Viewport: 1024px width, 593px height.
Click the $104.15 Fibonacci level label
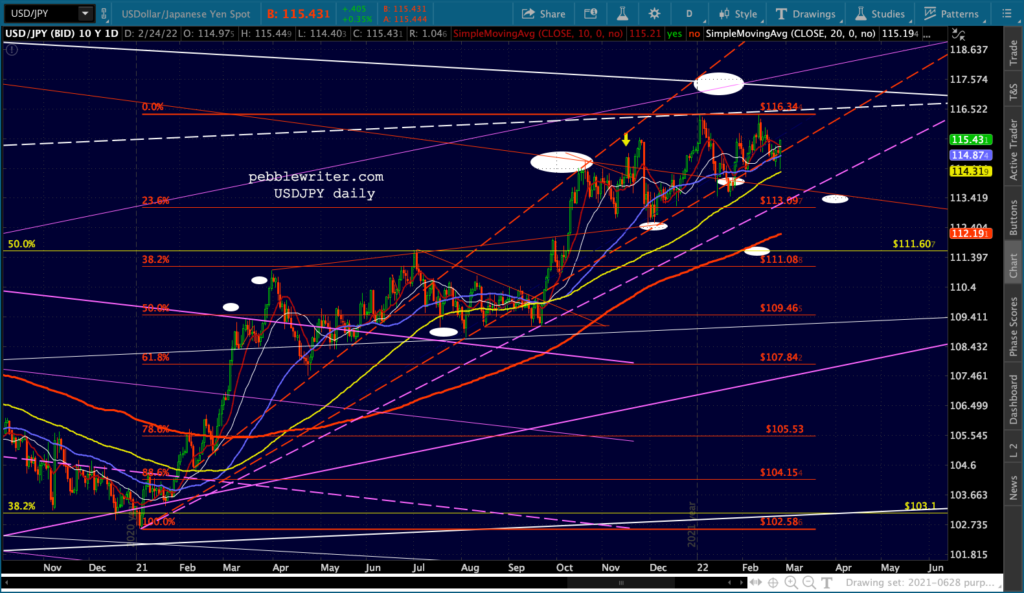pyautogui.click(x=781, y=472)
